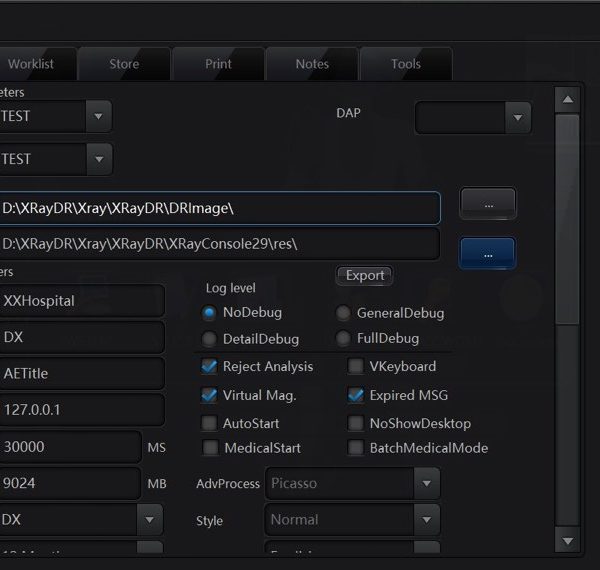Uncheck Reject Analysis option
The width and height of the screenshot is (600, 570).
click(x=209, y=367)
